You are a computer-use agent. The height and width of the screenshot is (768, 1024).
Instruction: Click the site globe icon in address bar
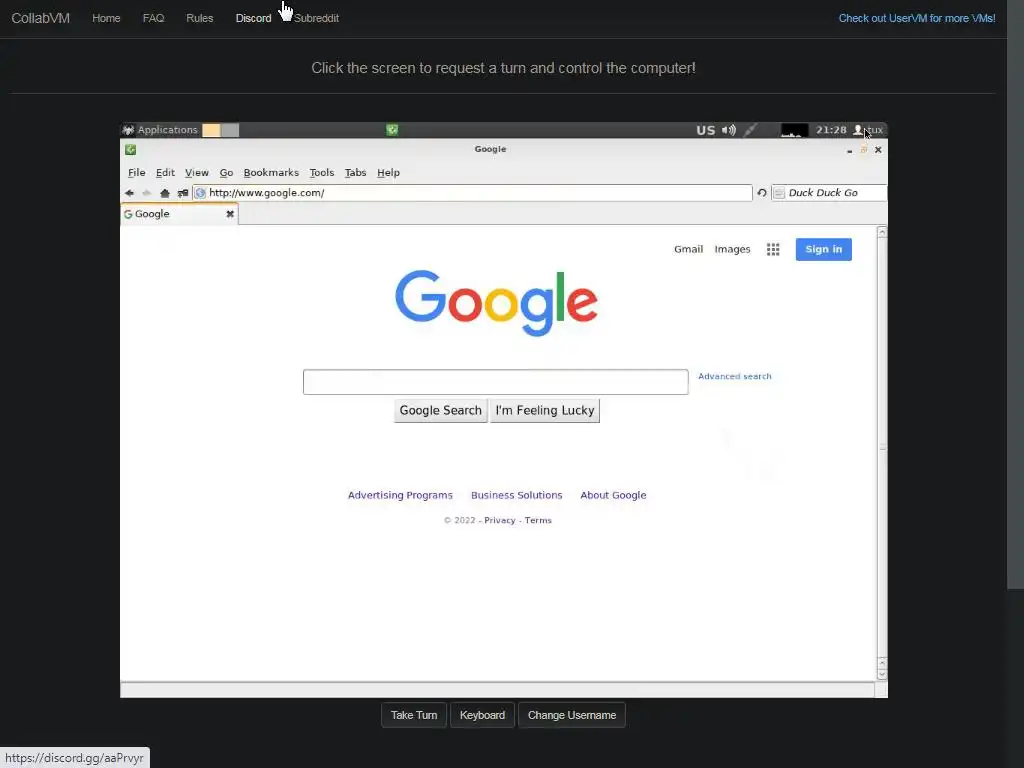tap(200, 193)
